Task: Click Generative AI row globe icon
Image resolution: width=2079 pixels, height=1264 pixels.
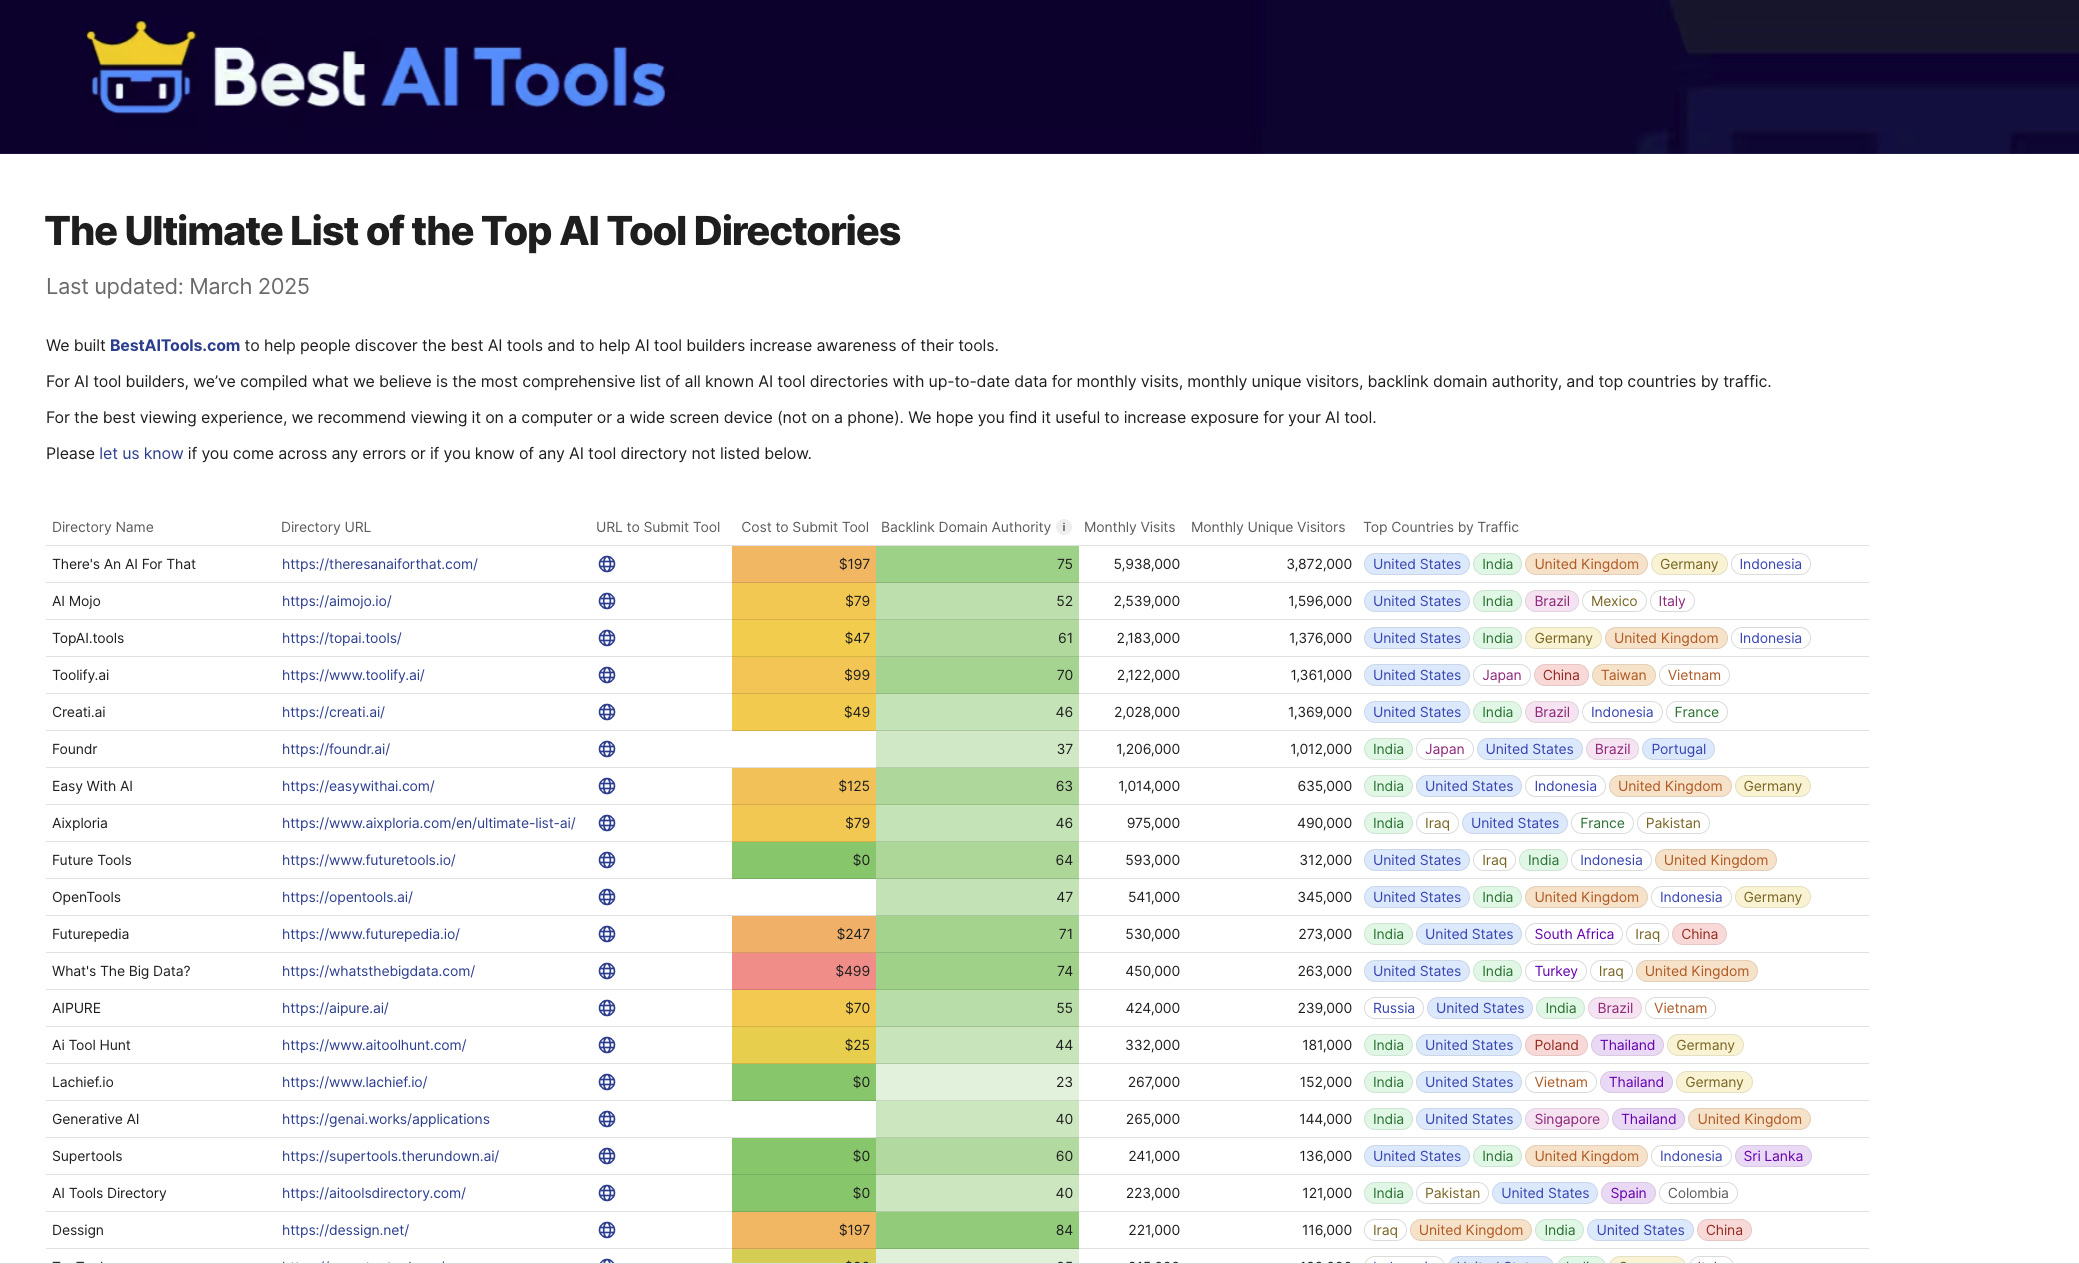Action: coord(606,1119)
